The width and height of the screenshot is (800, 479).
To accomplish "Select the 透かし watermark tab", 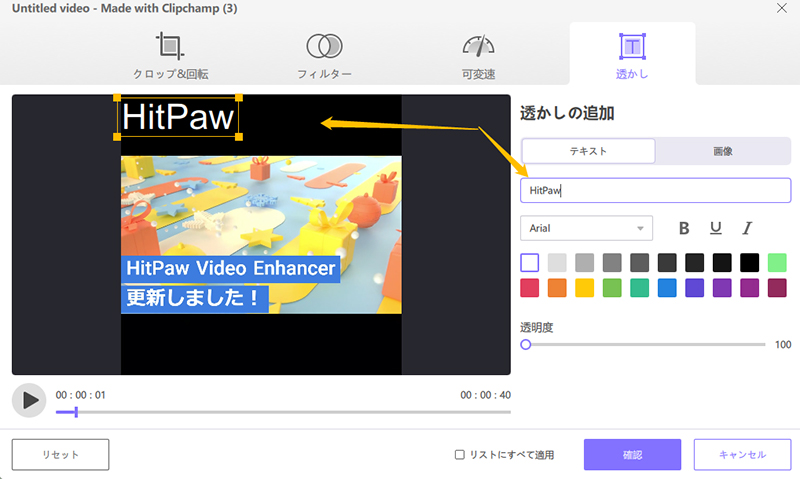I will tap(632, 55).
